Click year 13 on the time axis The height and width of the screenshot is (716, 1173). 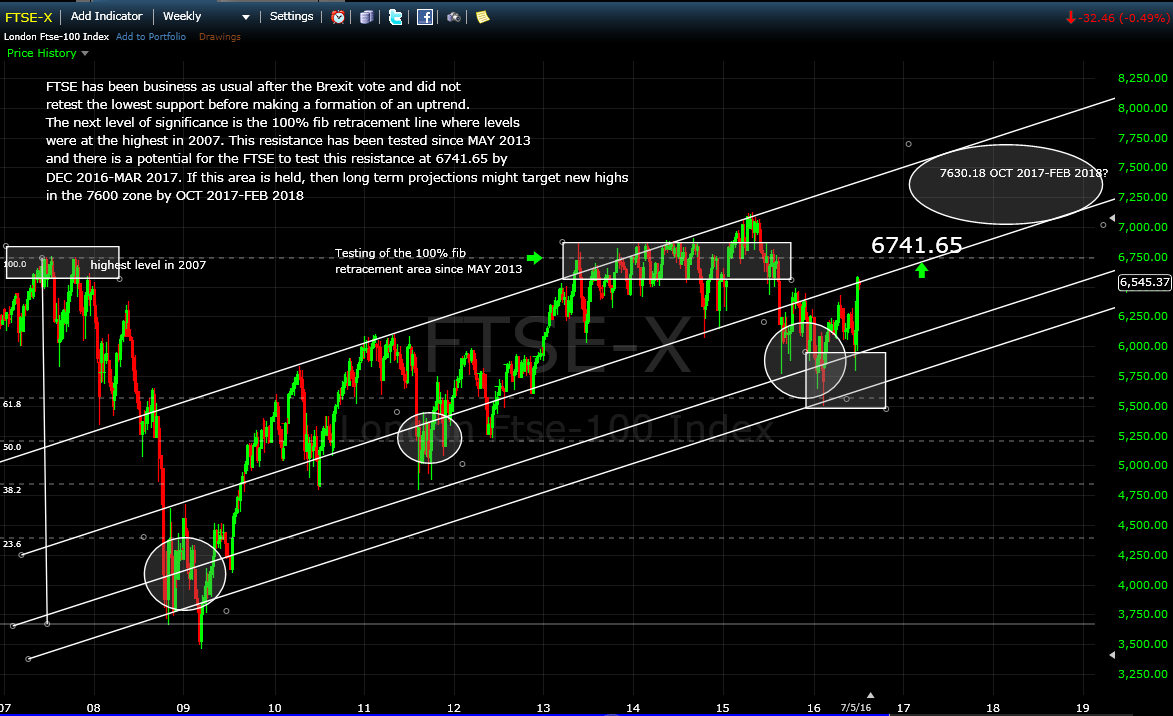pos(543,708)
